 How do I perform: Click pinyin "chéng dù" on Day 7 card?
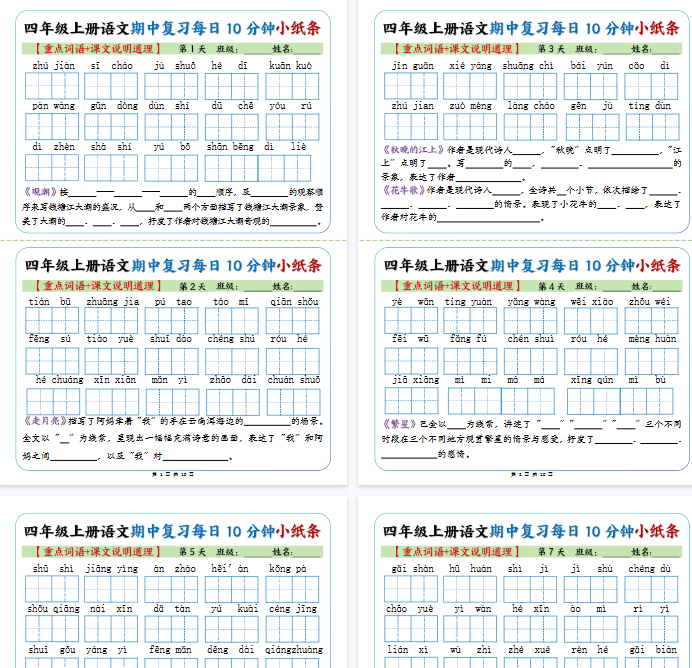[650, 569]
